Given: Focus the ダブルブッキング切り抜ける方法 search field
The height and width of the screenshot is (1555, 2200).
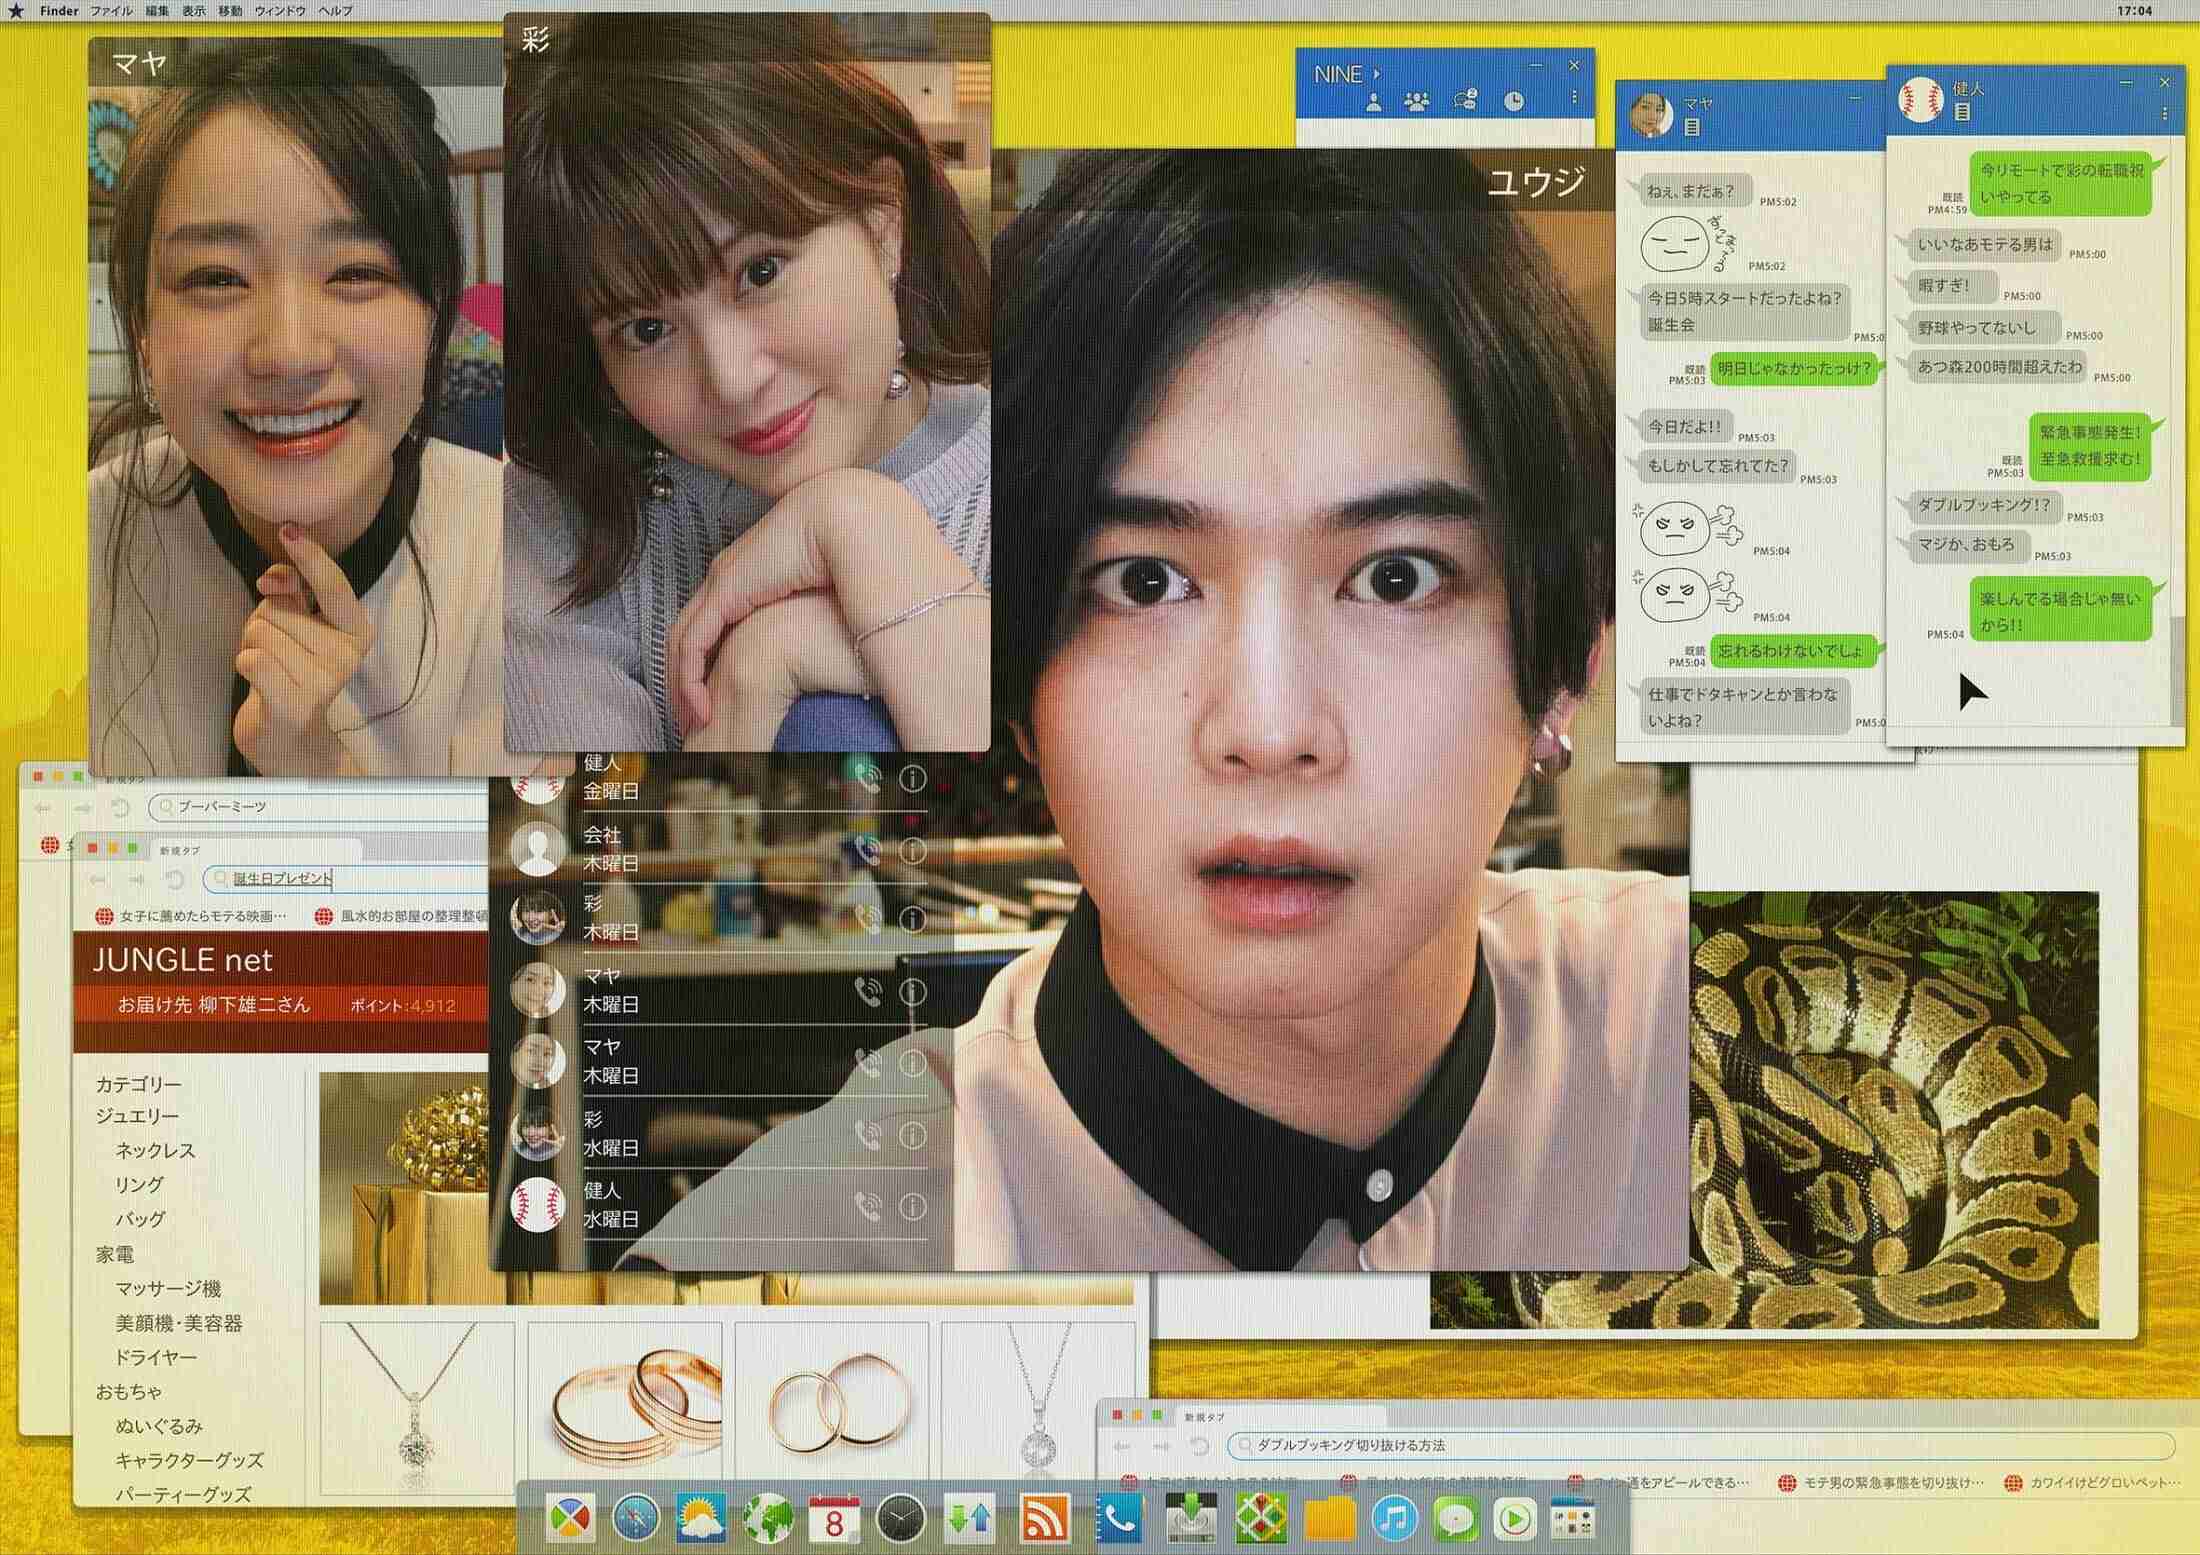Looking at the screenshot, I should point(1700,1446).
